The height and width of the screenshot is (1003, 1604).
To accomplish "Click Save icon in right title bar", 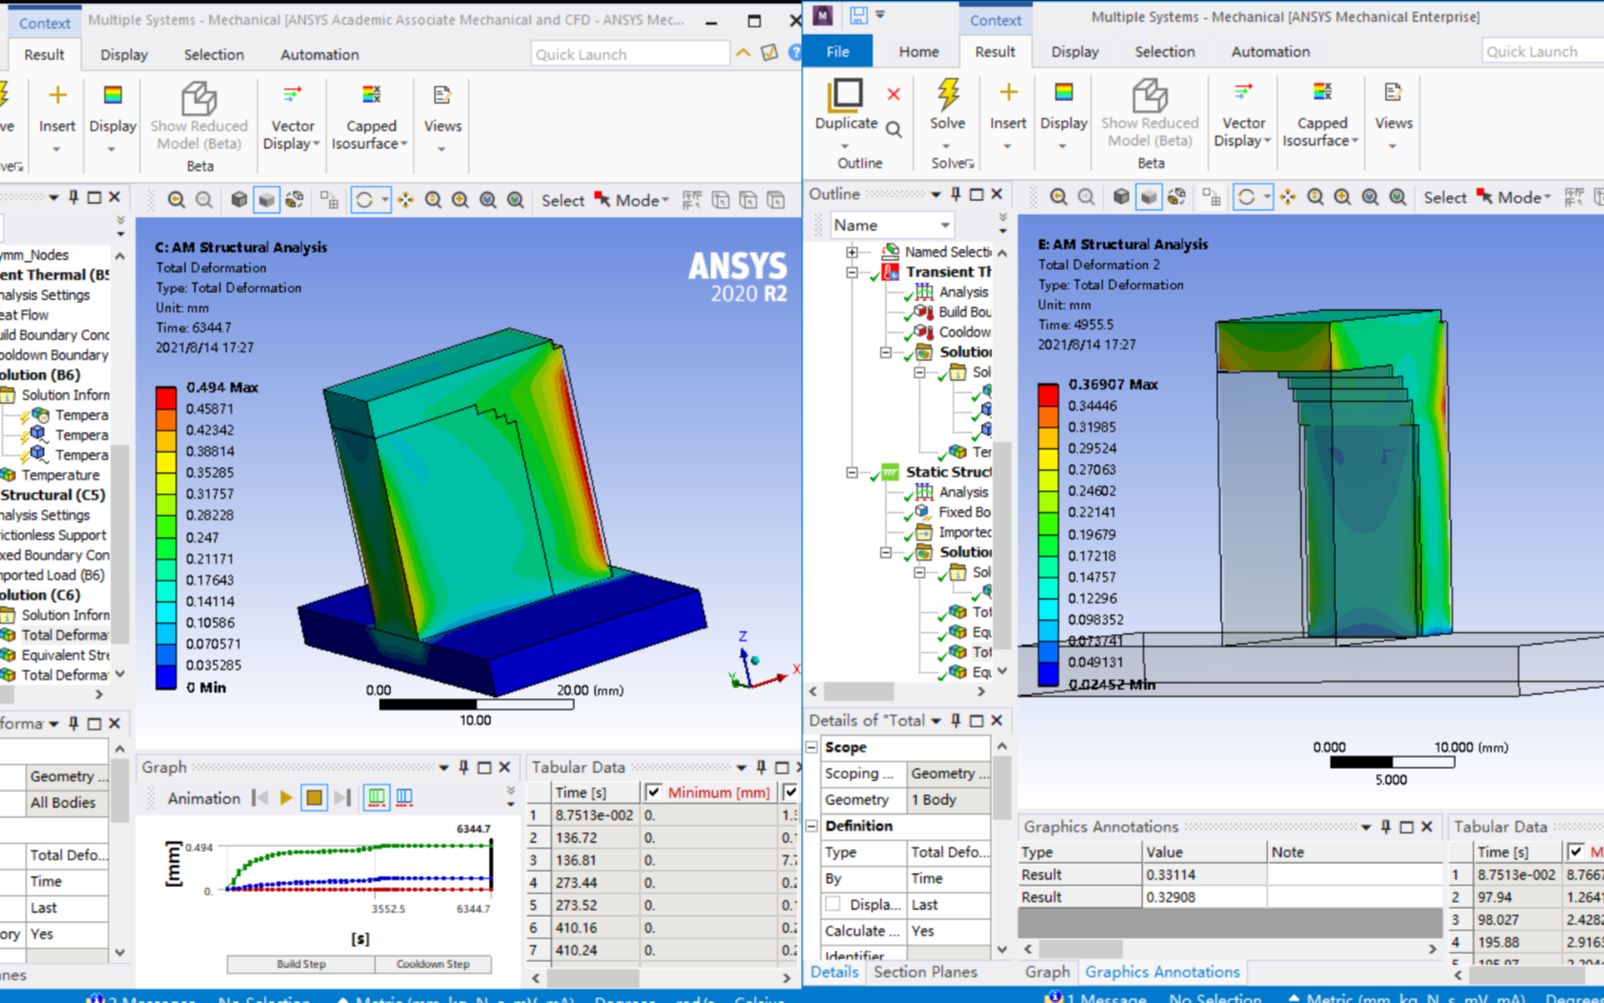I will coord(858,15).
